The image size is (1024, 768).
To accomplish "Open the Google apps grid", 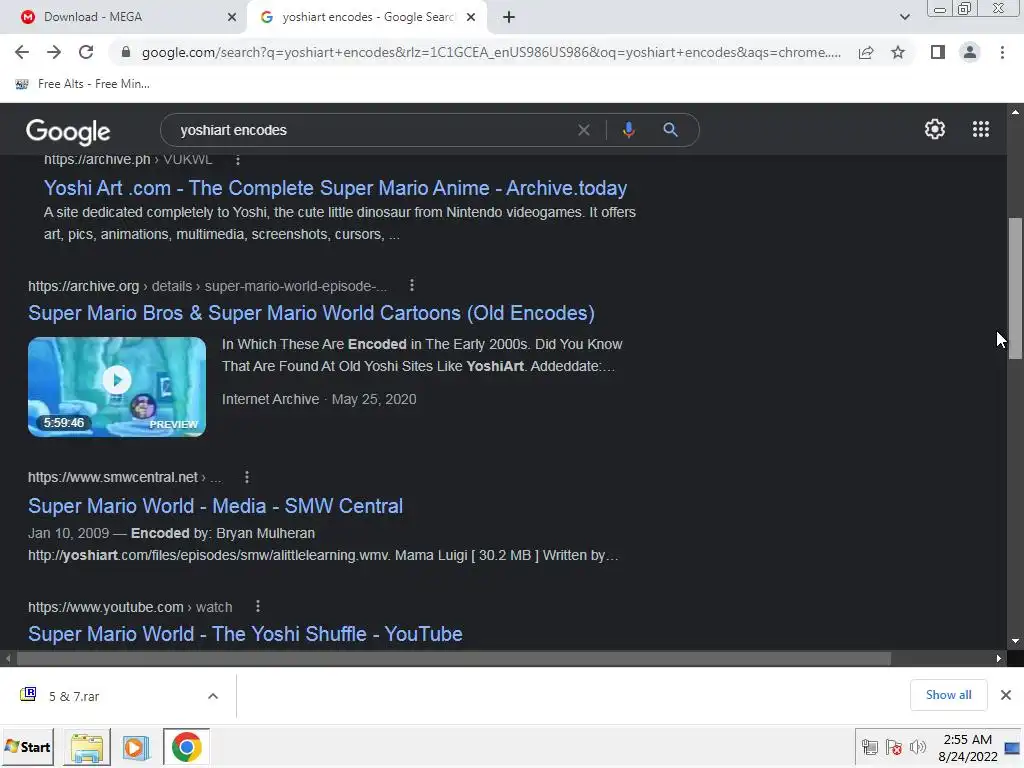I will [981, 129].
